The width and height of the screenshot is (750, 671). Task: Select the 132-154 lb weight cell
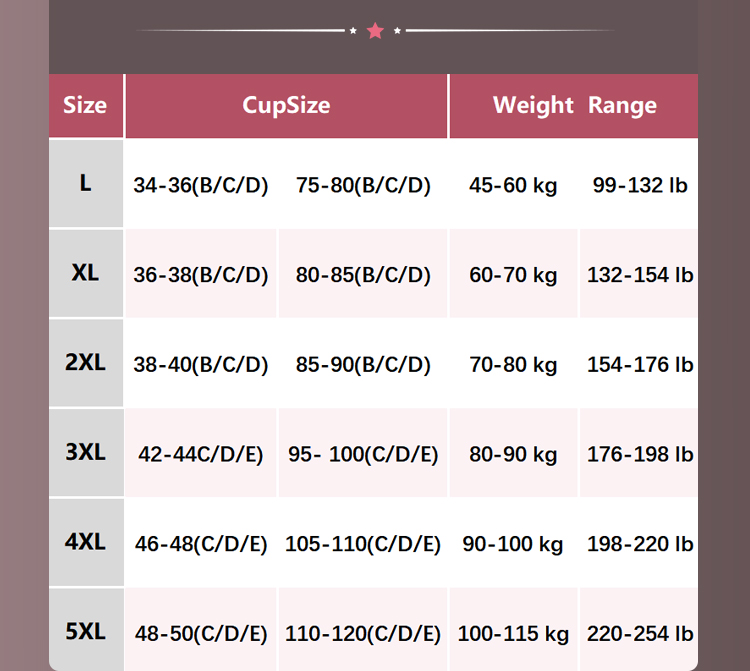pos(640,275)
